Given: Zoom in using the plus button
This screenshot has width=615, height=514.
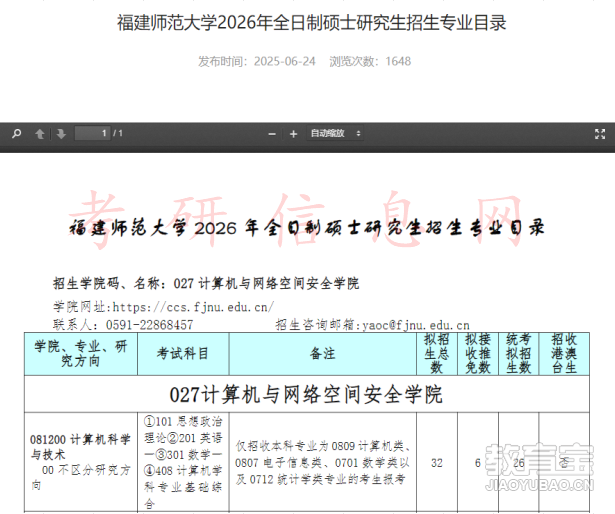Looking at the screenshot, I should tap(293, 134).
